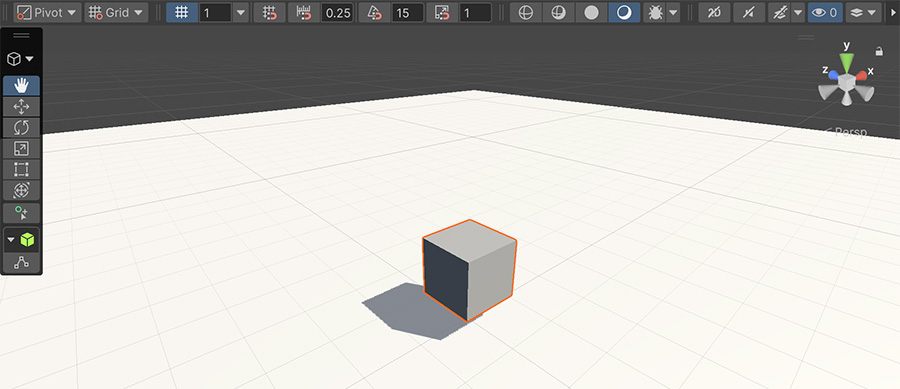Image resolution: width=900 pixels, height=389 pixels.
Task: Open the debug draw mode dropdown
Action: 673,13
